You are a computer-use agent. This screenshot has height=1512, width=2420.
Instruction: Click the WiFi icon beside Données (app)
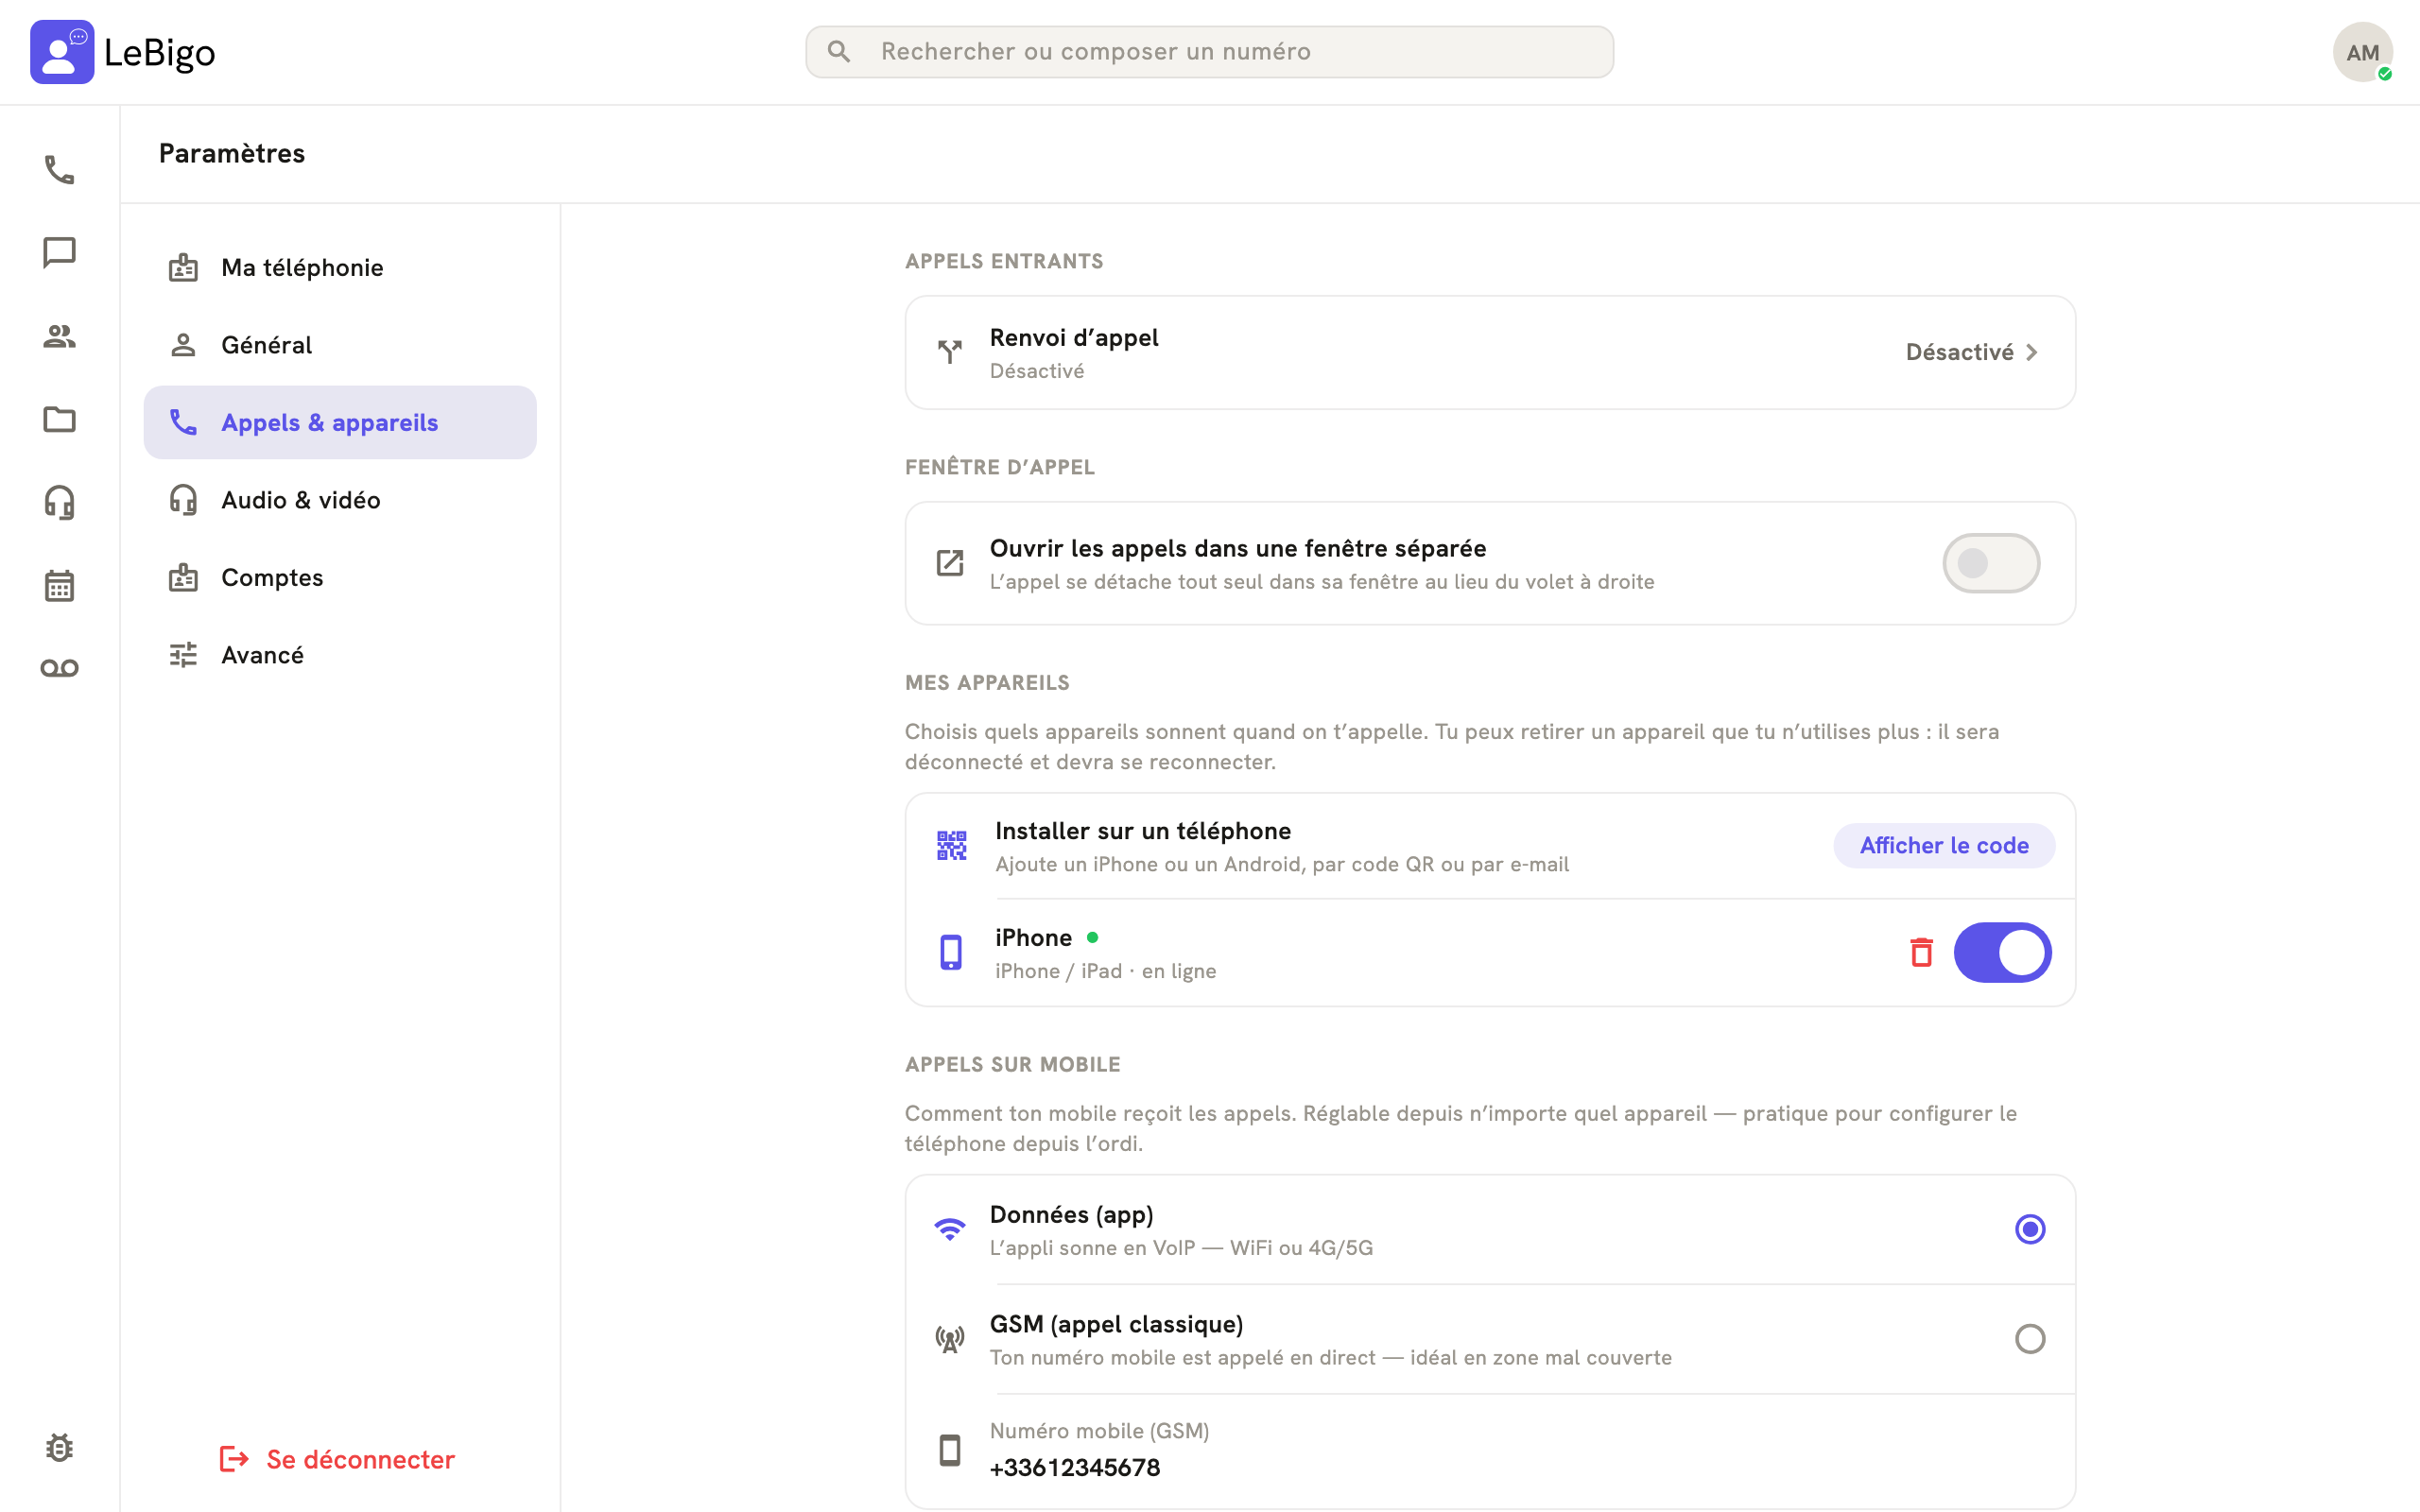click(949, 1229)
